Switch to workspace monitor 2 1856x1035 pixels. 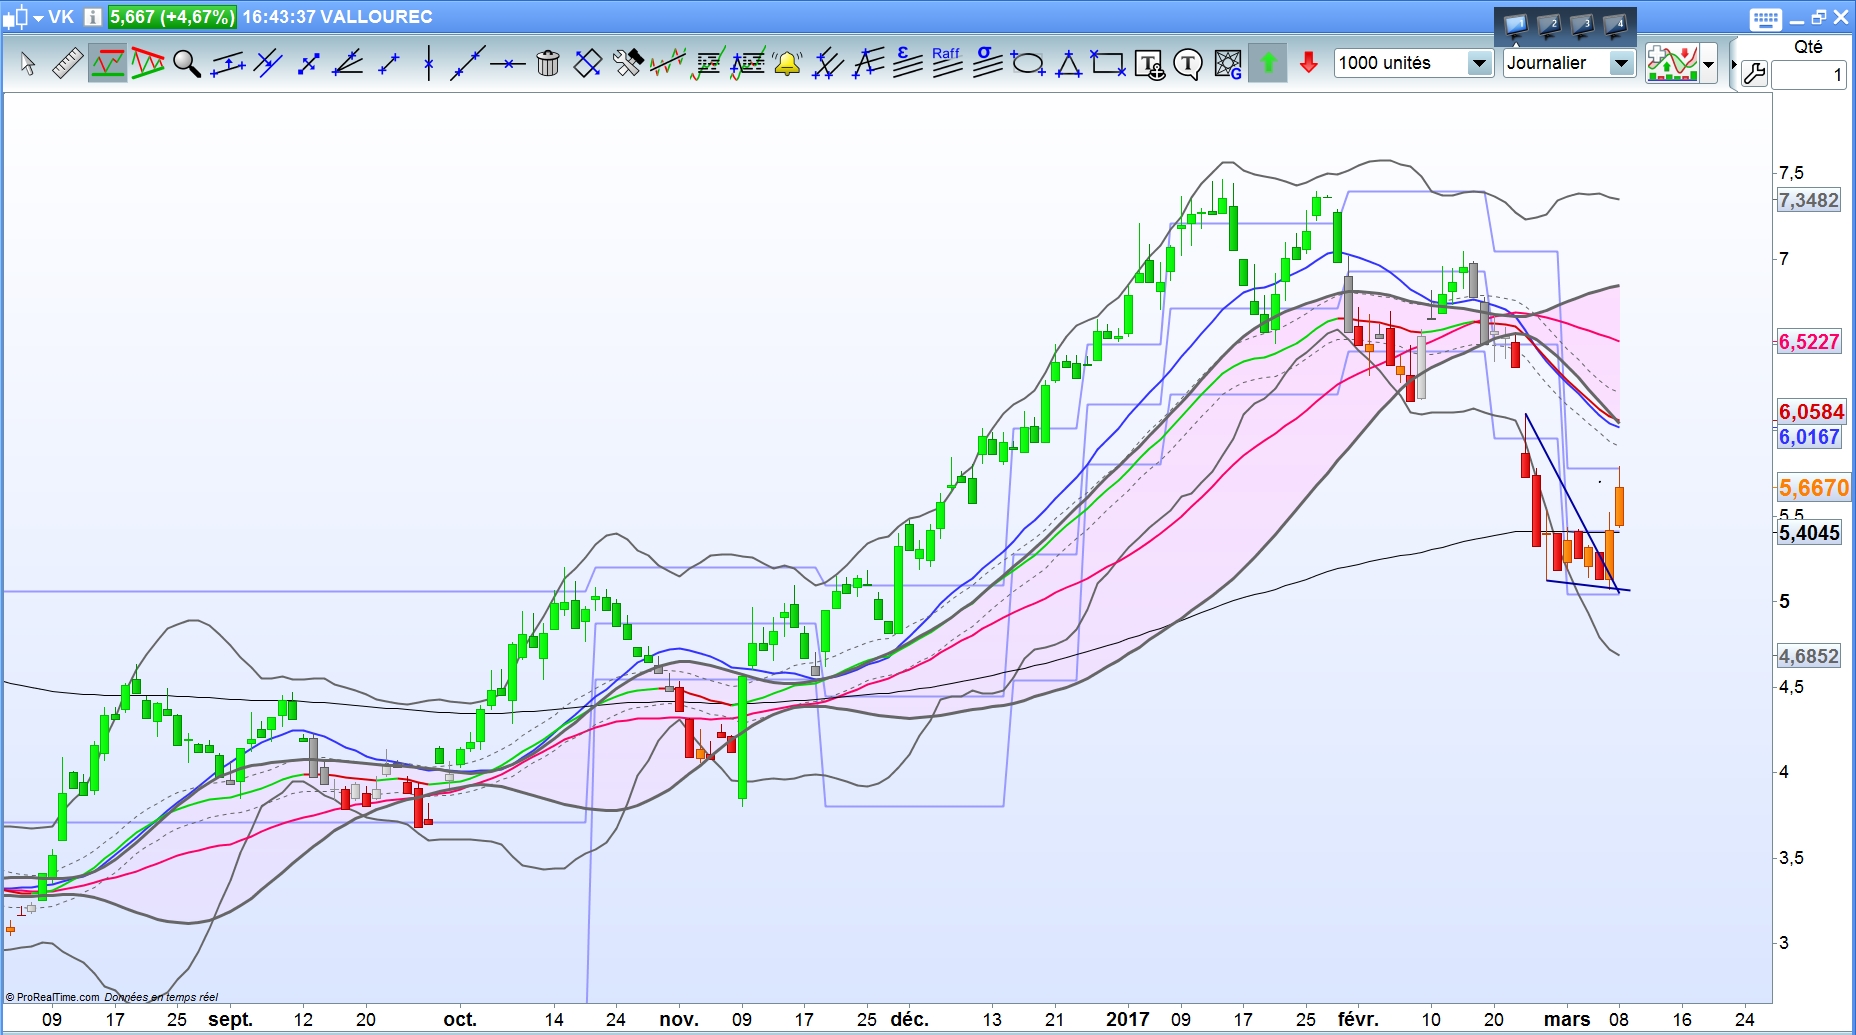[x=1549, y=25]
